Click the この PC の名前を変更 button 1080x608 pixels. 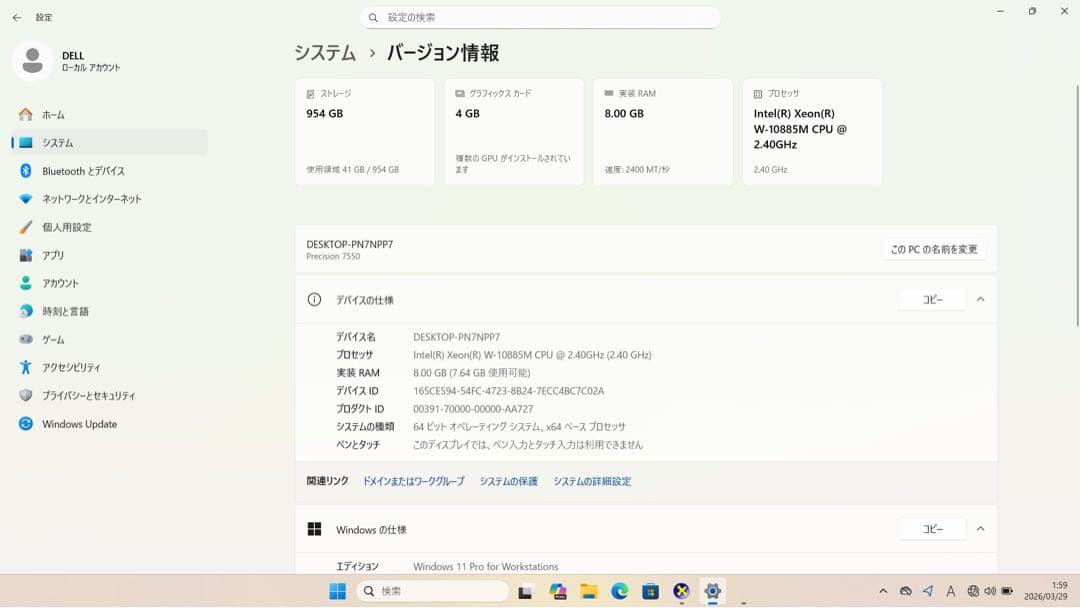(x=934, y=249)
